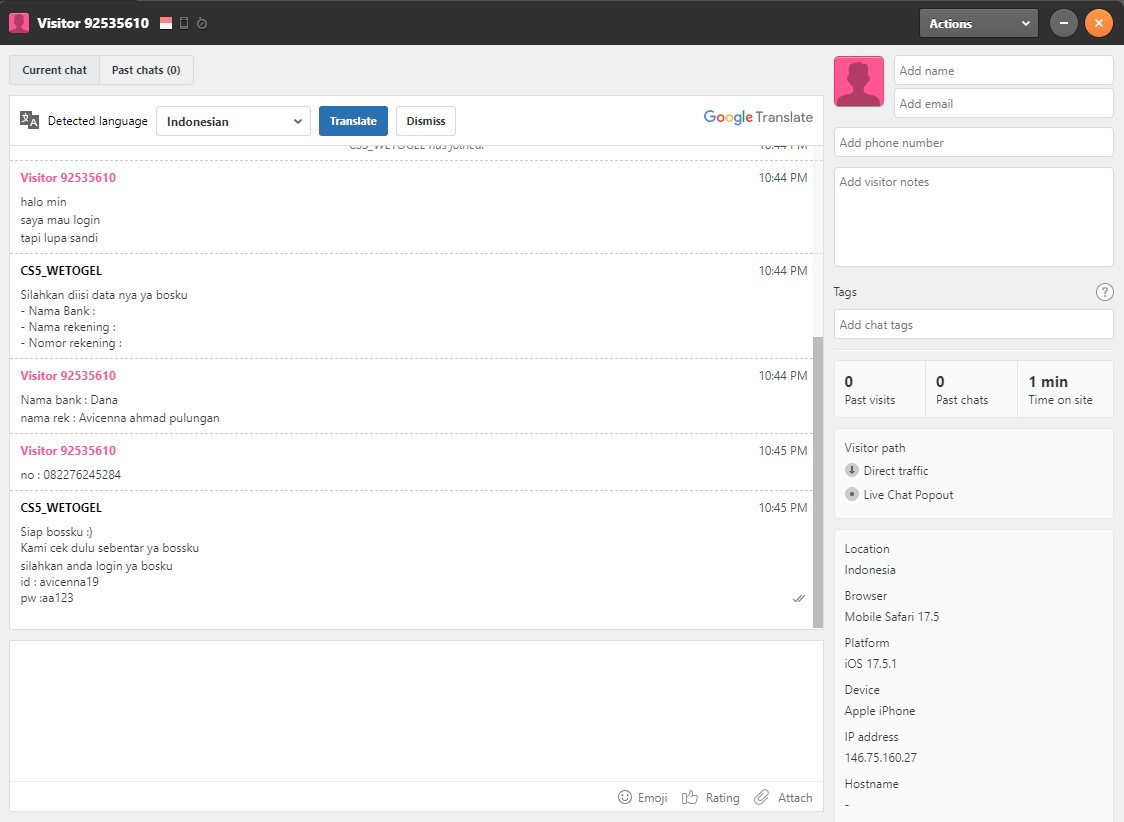Click the translate language icon beside Detected language
The width and height of the screenshot is (1124, 822).
(29, 120)
